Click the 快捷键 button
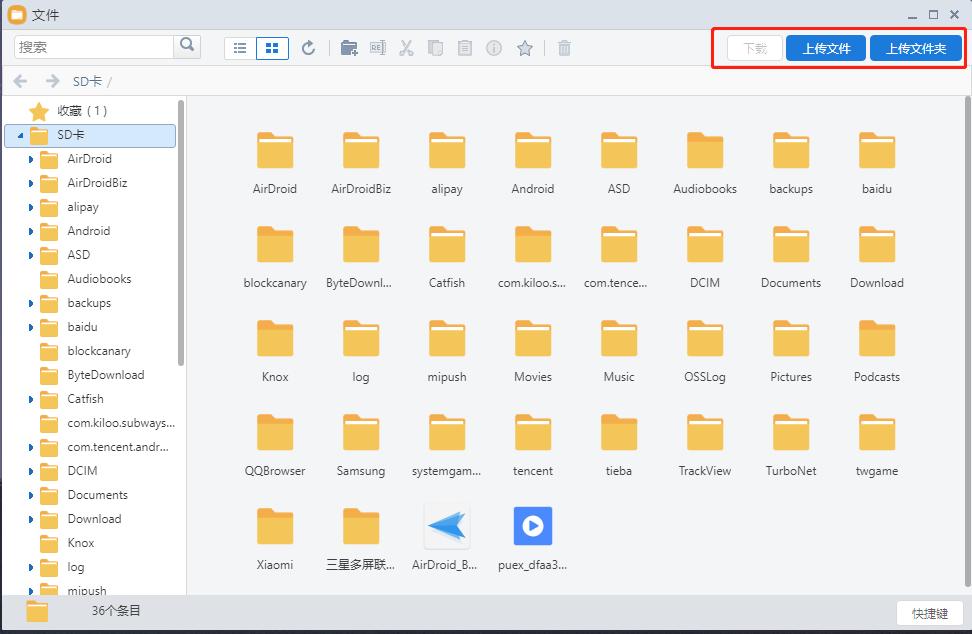972x634 pixels. click(929, 613)
